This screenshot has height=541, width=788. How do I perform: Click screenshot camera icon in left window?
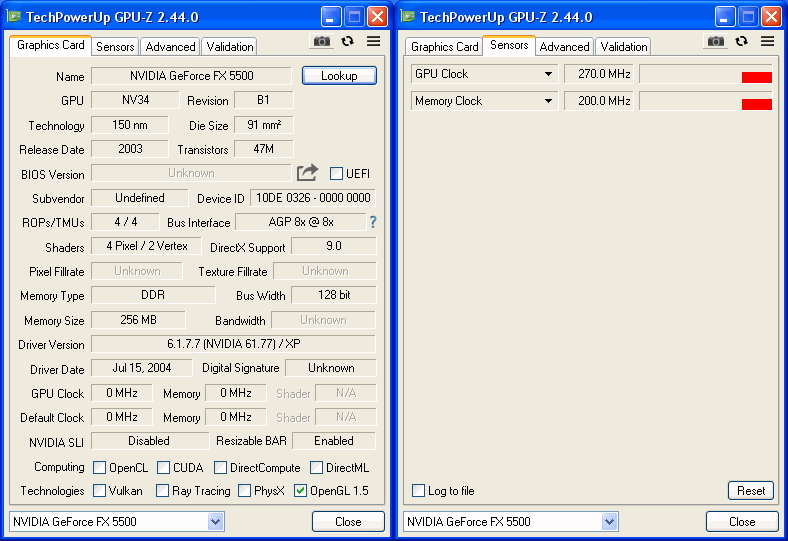coord(322,41)
